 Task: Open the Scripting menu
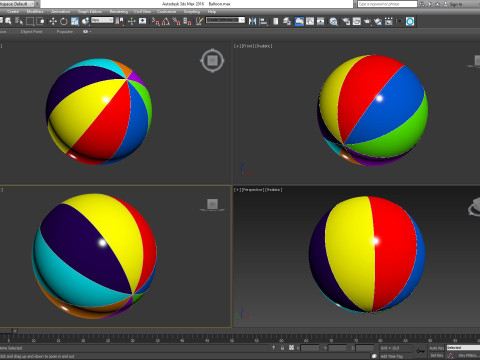point(192,12)
